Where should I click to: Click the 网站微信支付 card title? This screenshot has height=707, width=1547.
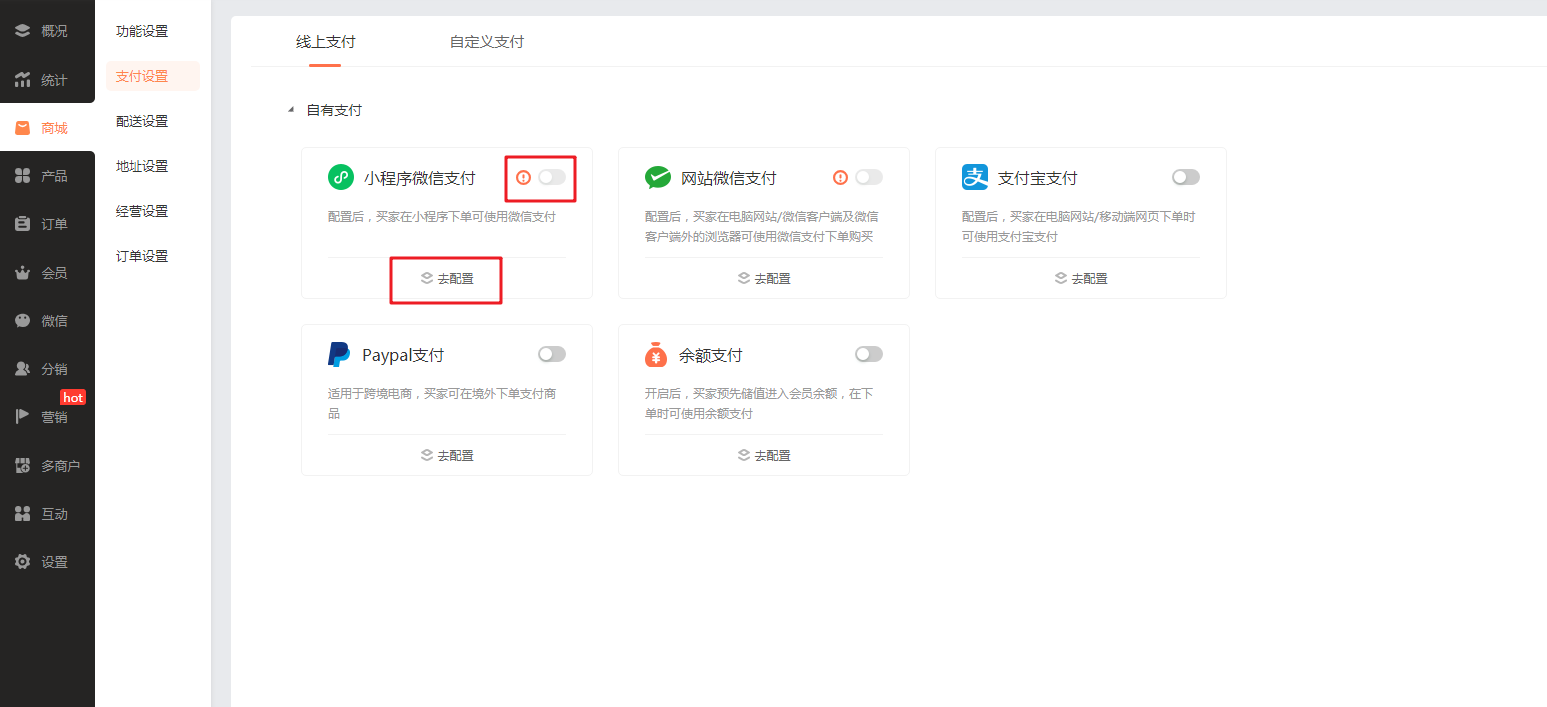click(729, 178)
